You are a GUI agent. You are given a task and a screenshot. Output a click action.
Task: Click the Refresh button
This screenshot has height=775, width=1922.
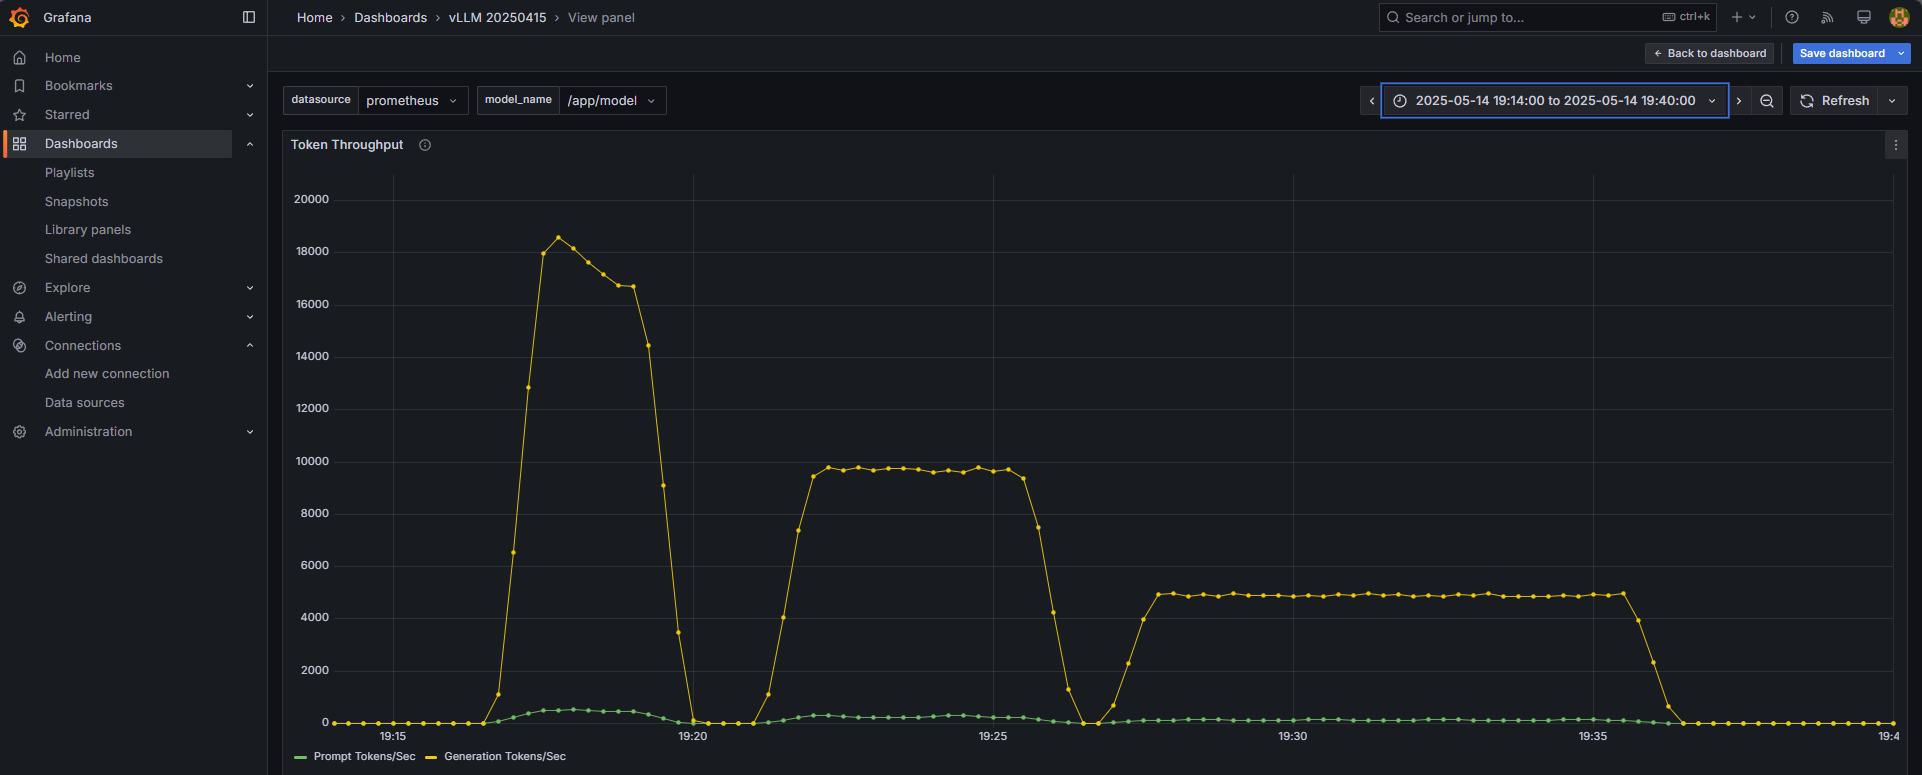point(1834,100)
